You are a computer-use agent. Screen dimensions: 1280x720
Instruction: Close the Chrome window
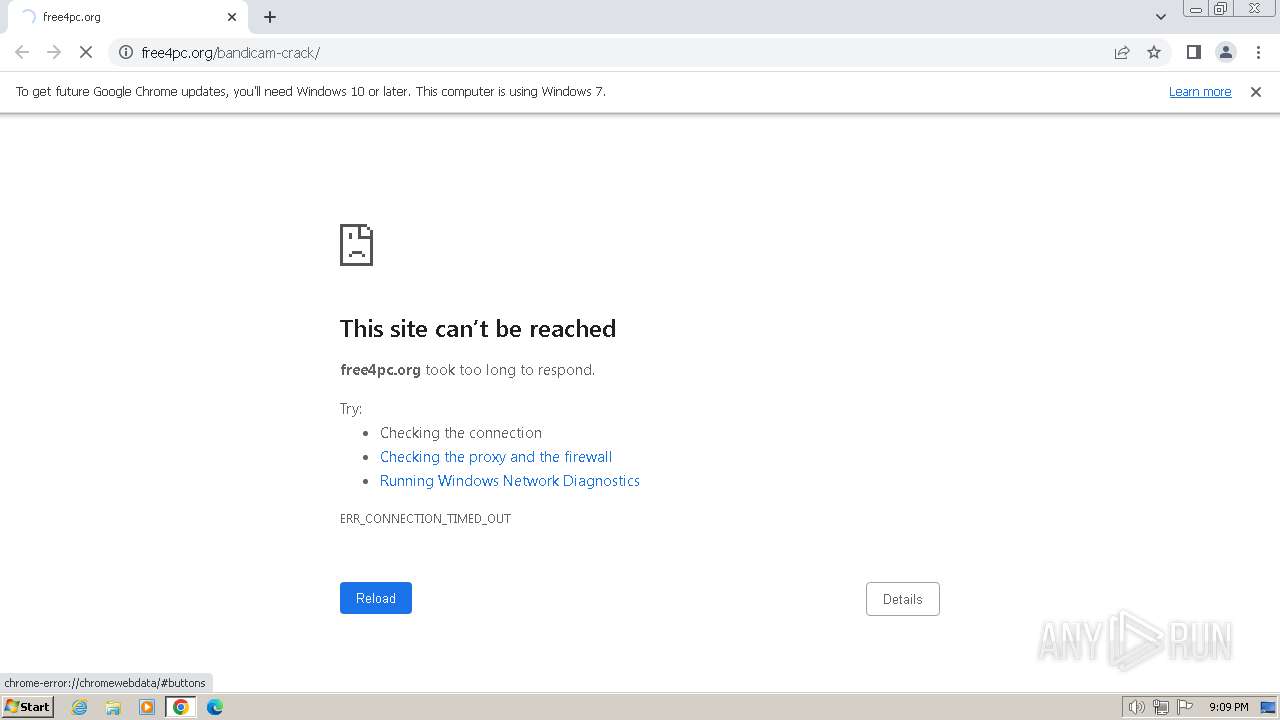[x=1254, y=9]
